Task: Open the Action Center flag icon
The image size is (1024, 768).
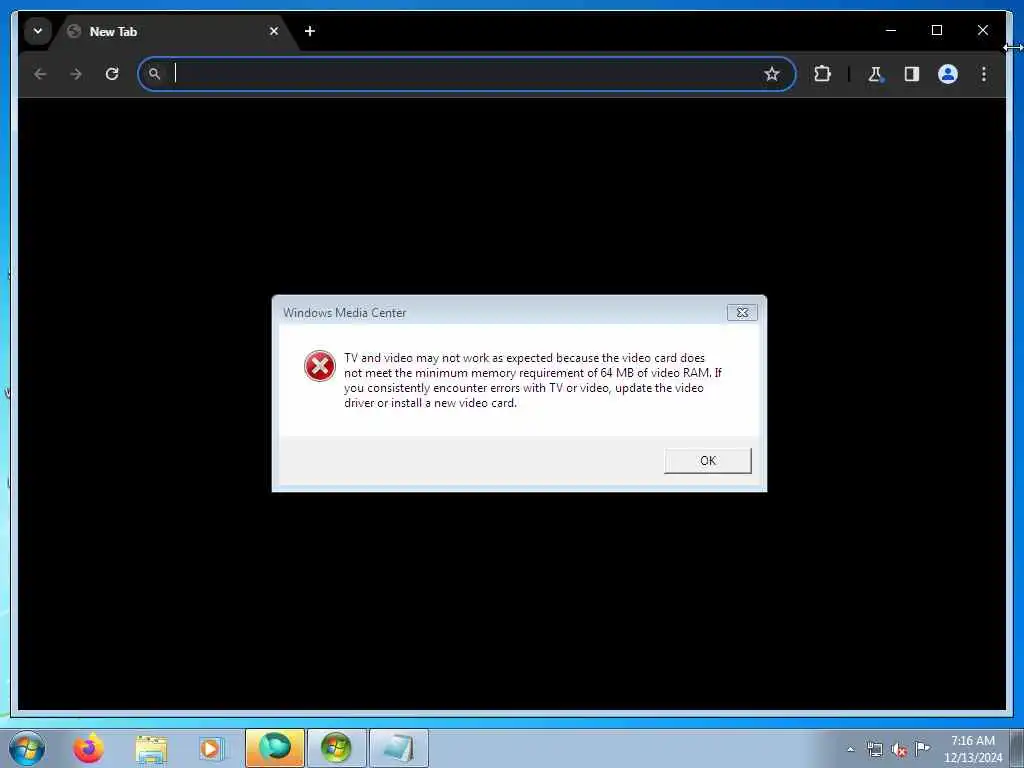Action: [922, 748]
